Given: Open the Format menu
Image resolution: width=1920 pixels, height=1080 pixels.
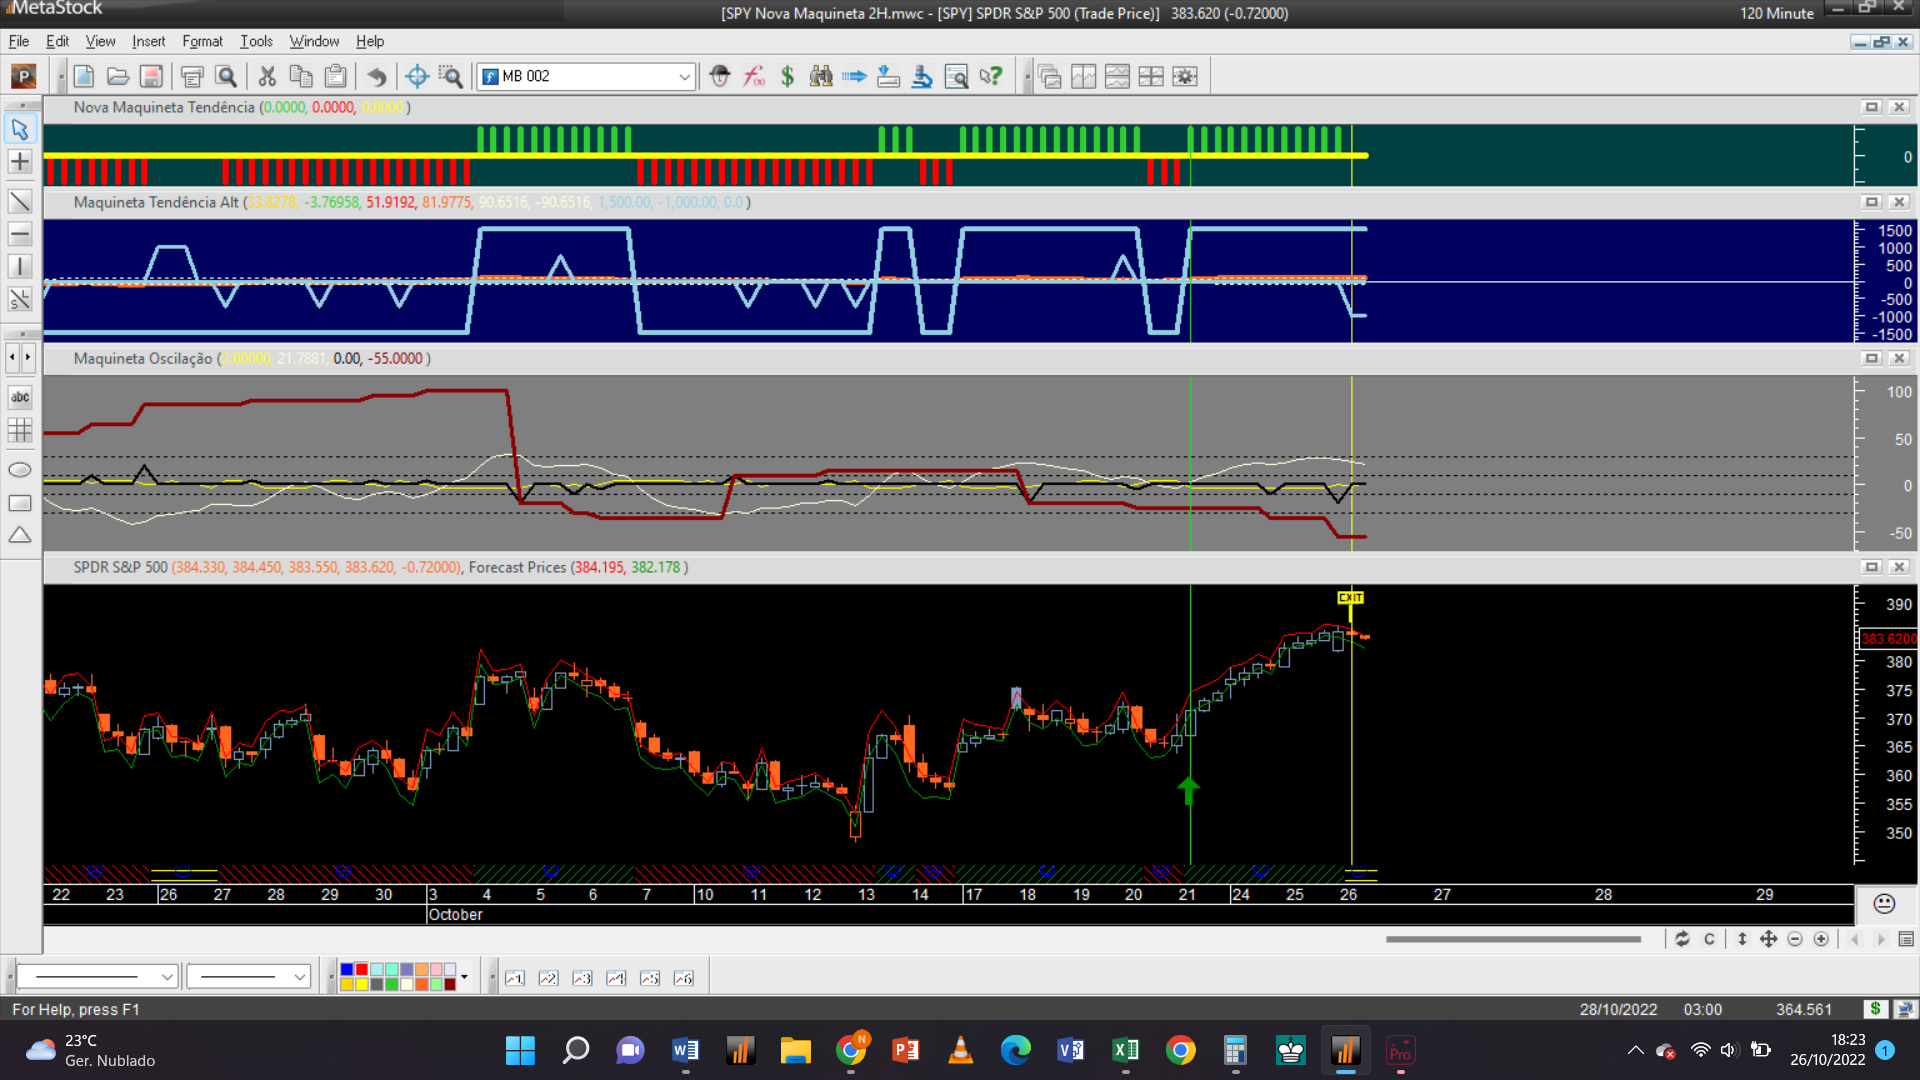Looking at the screenshot, I should [202, 41].
